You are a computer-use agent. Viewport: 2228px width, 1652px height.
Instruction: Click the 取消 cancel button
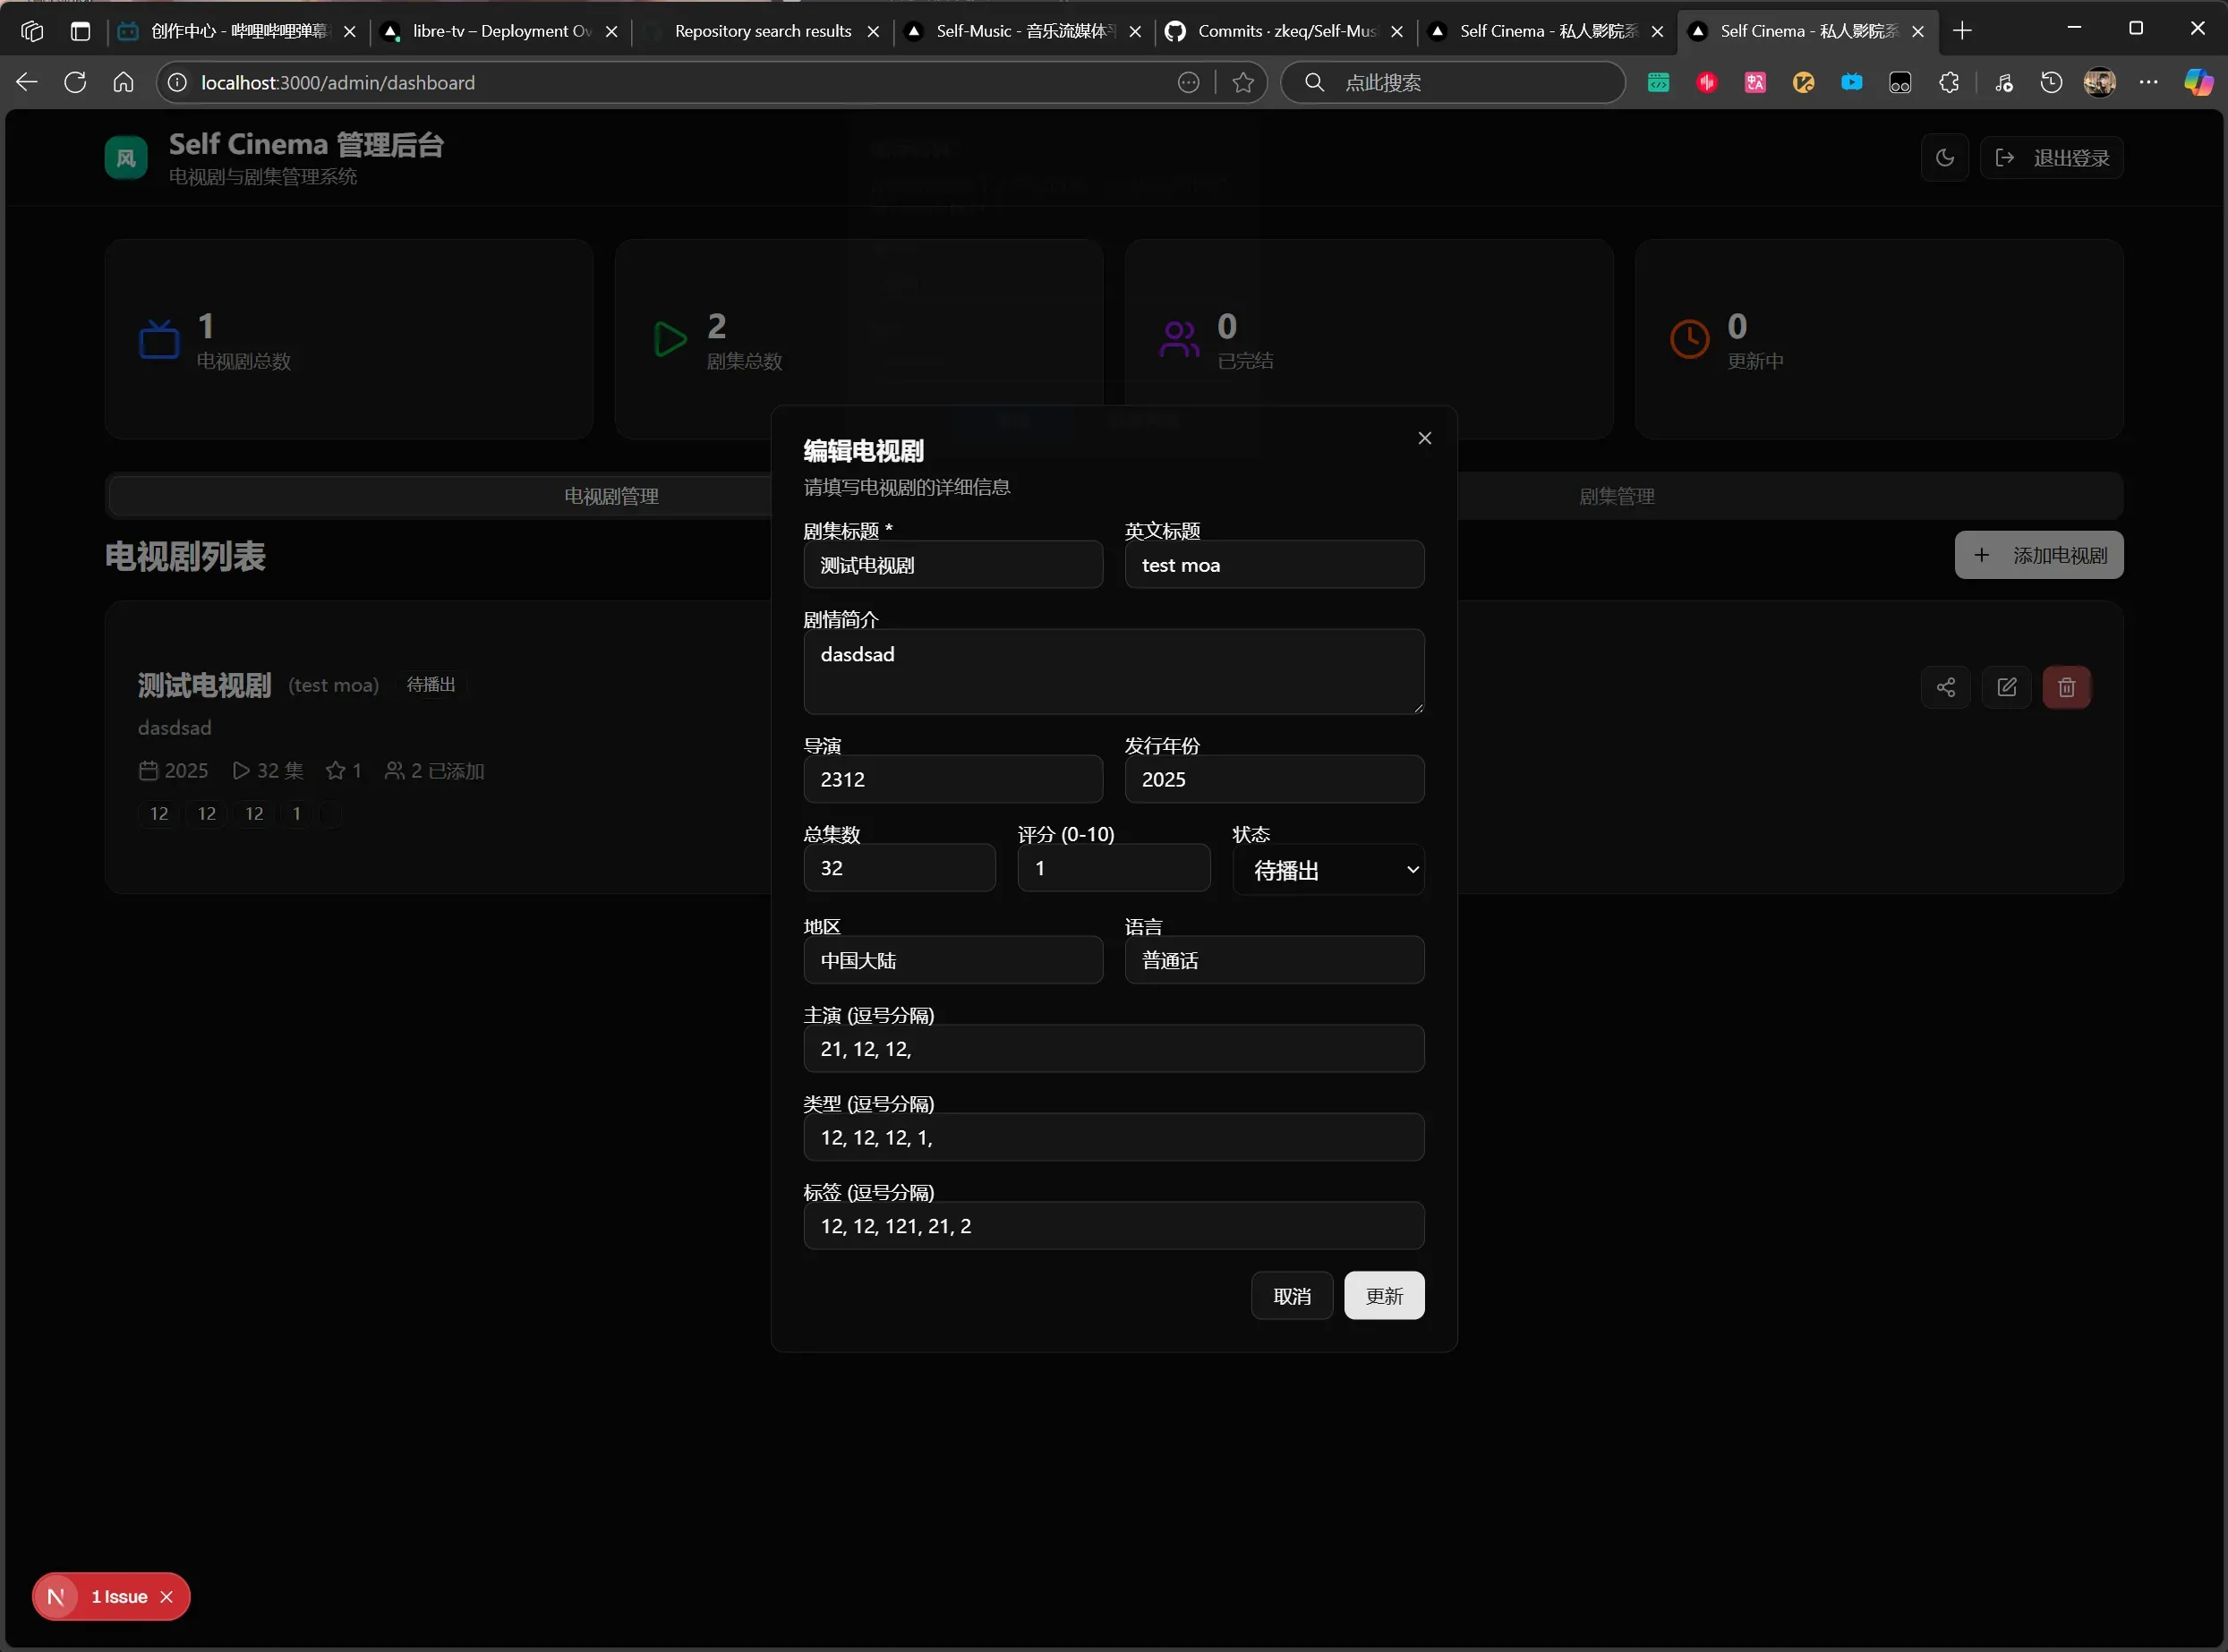1291,1296
